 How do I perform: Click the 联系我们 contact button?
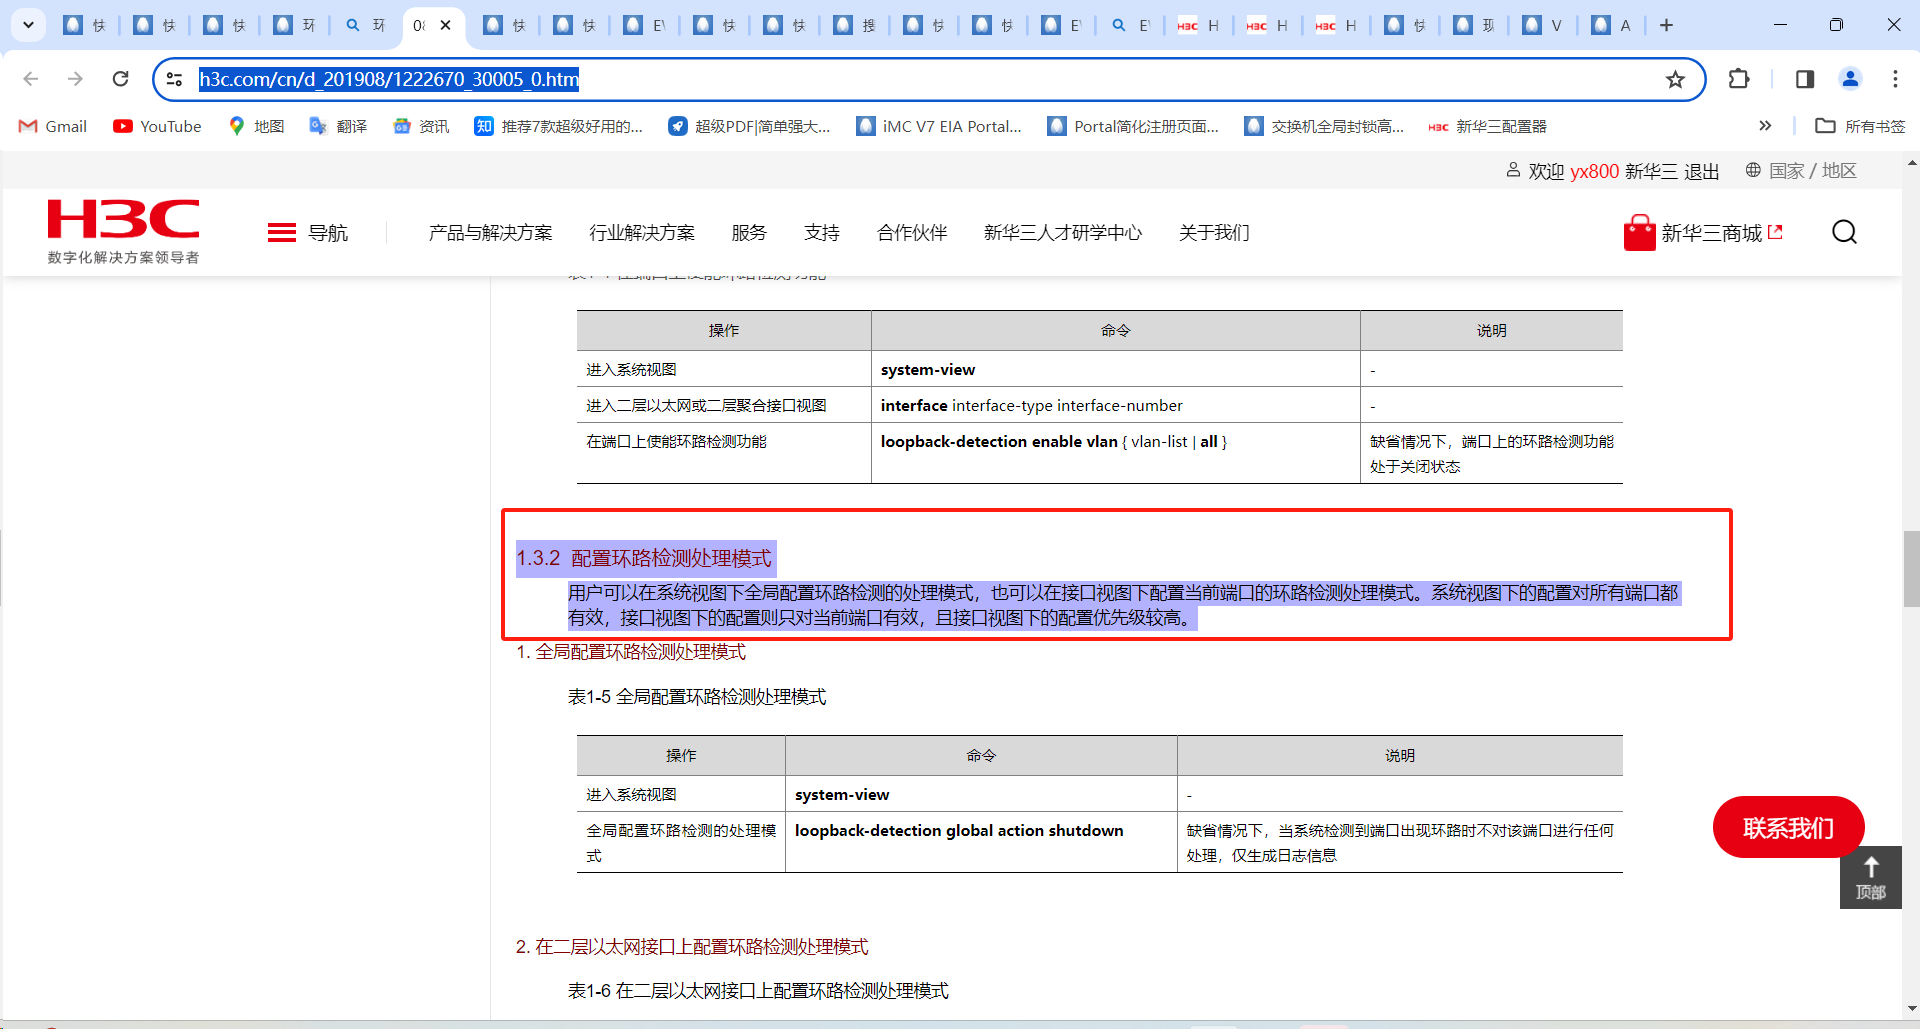[x=1788, y=827]
